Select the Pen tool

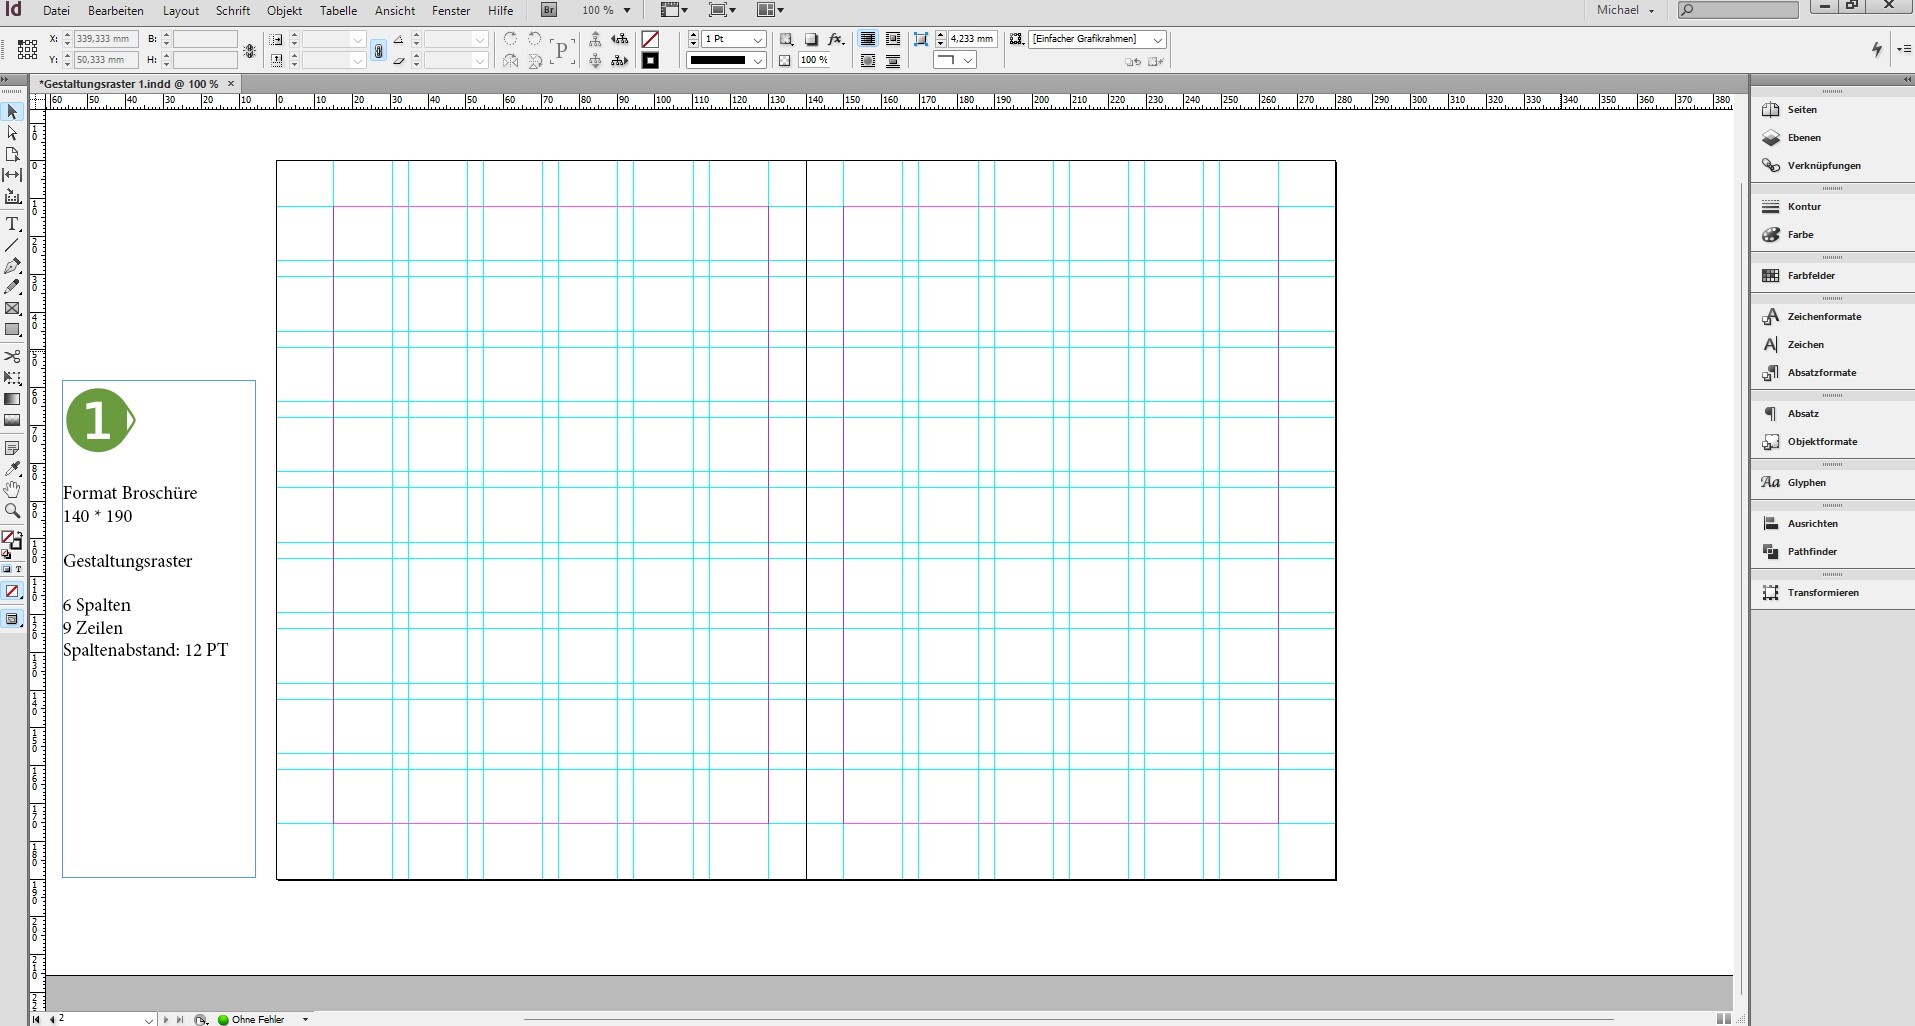[12, 266]
